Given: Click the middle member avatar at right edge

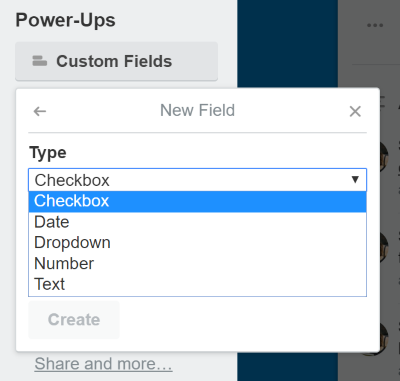Looking at the screenshot, I should pos(384,247).
